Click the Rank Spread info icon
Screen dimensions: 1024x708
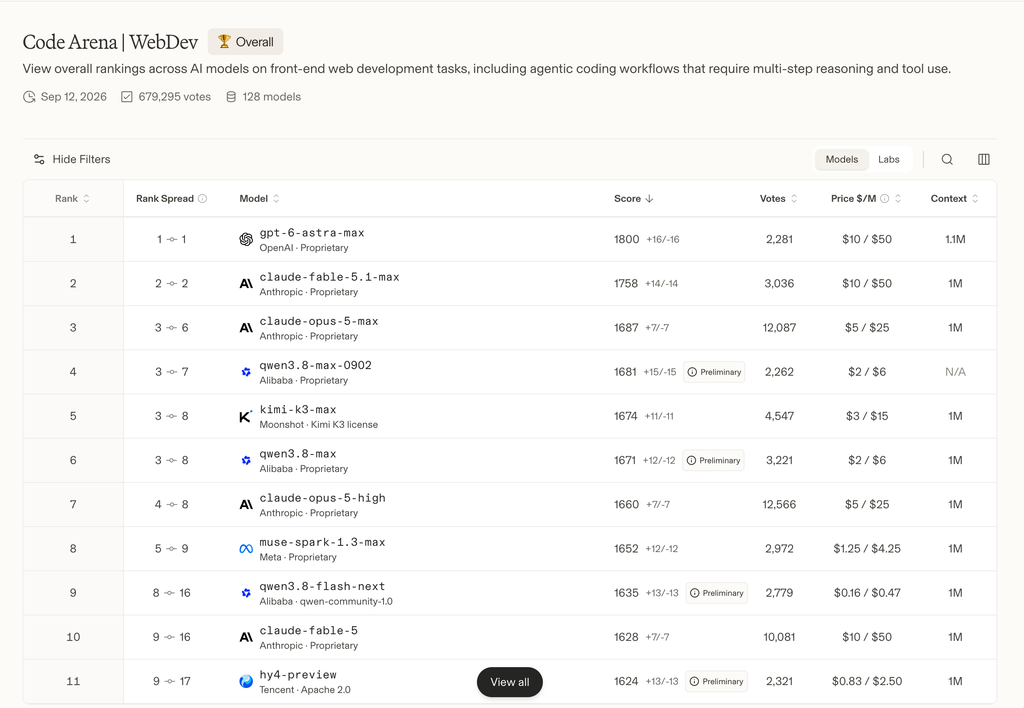click(202, 199)
